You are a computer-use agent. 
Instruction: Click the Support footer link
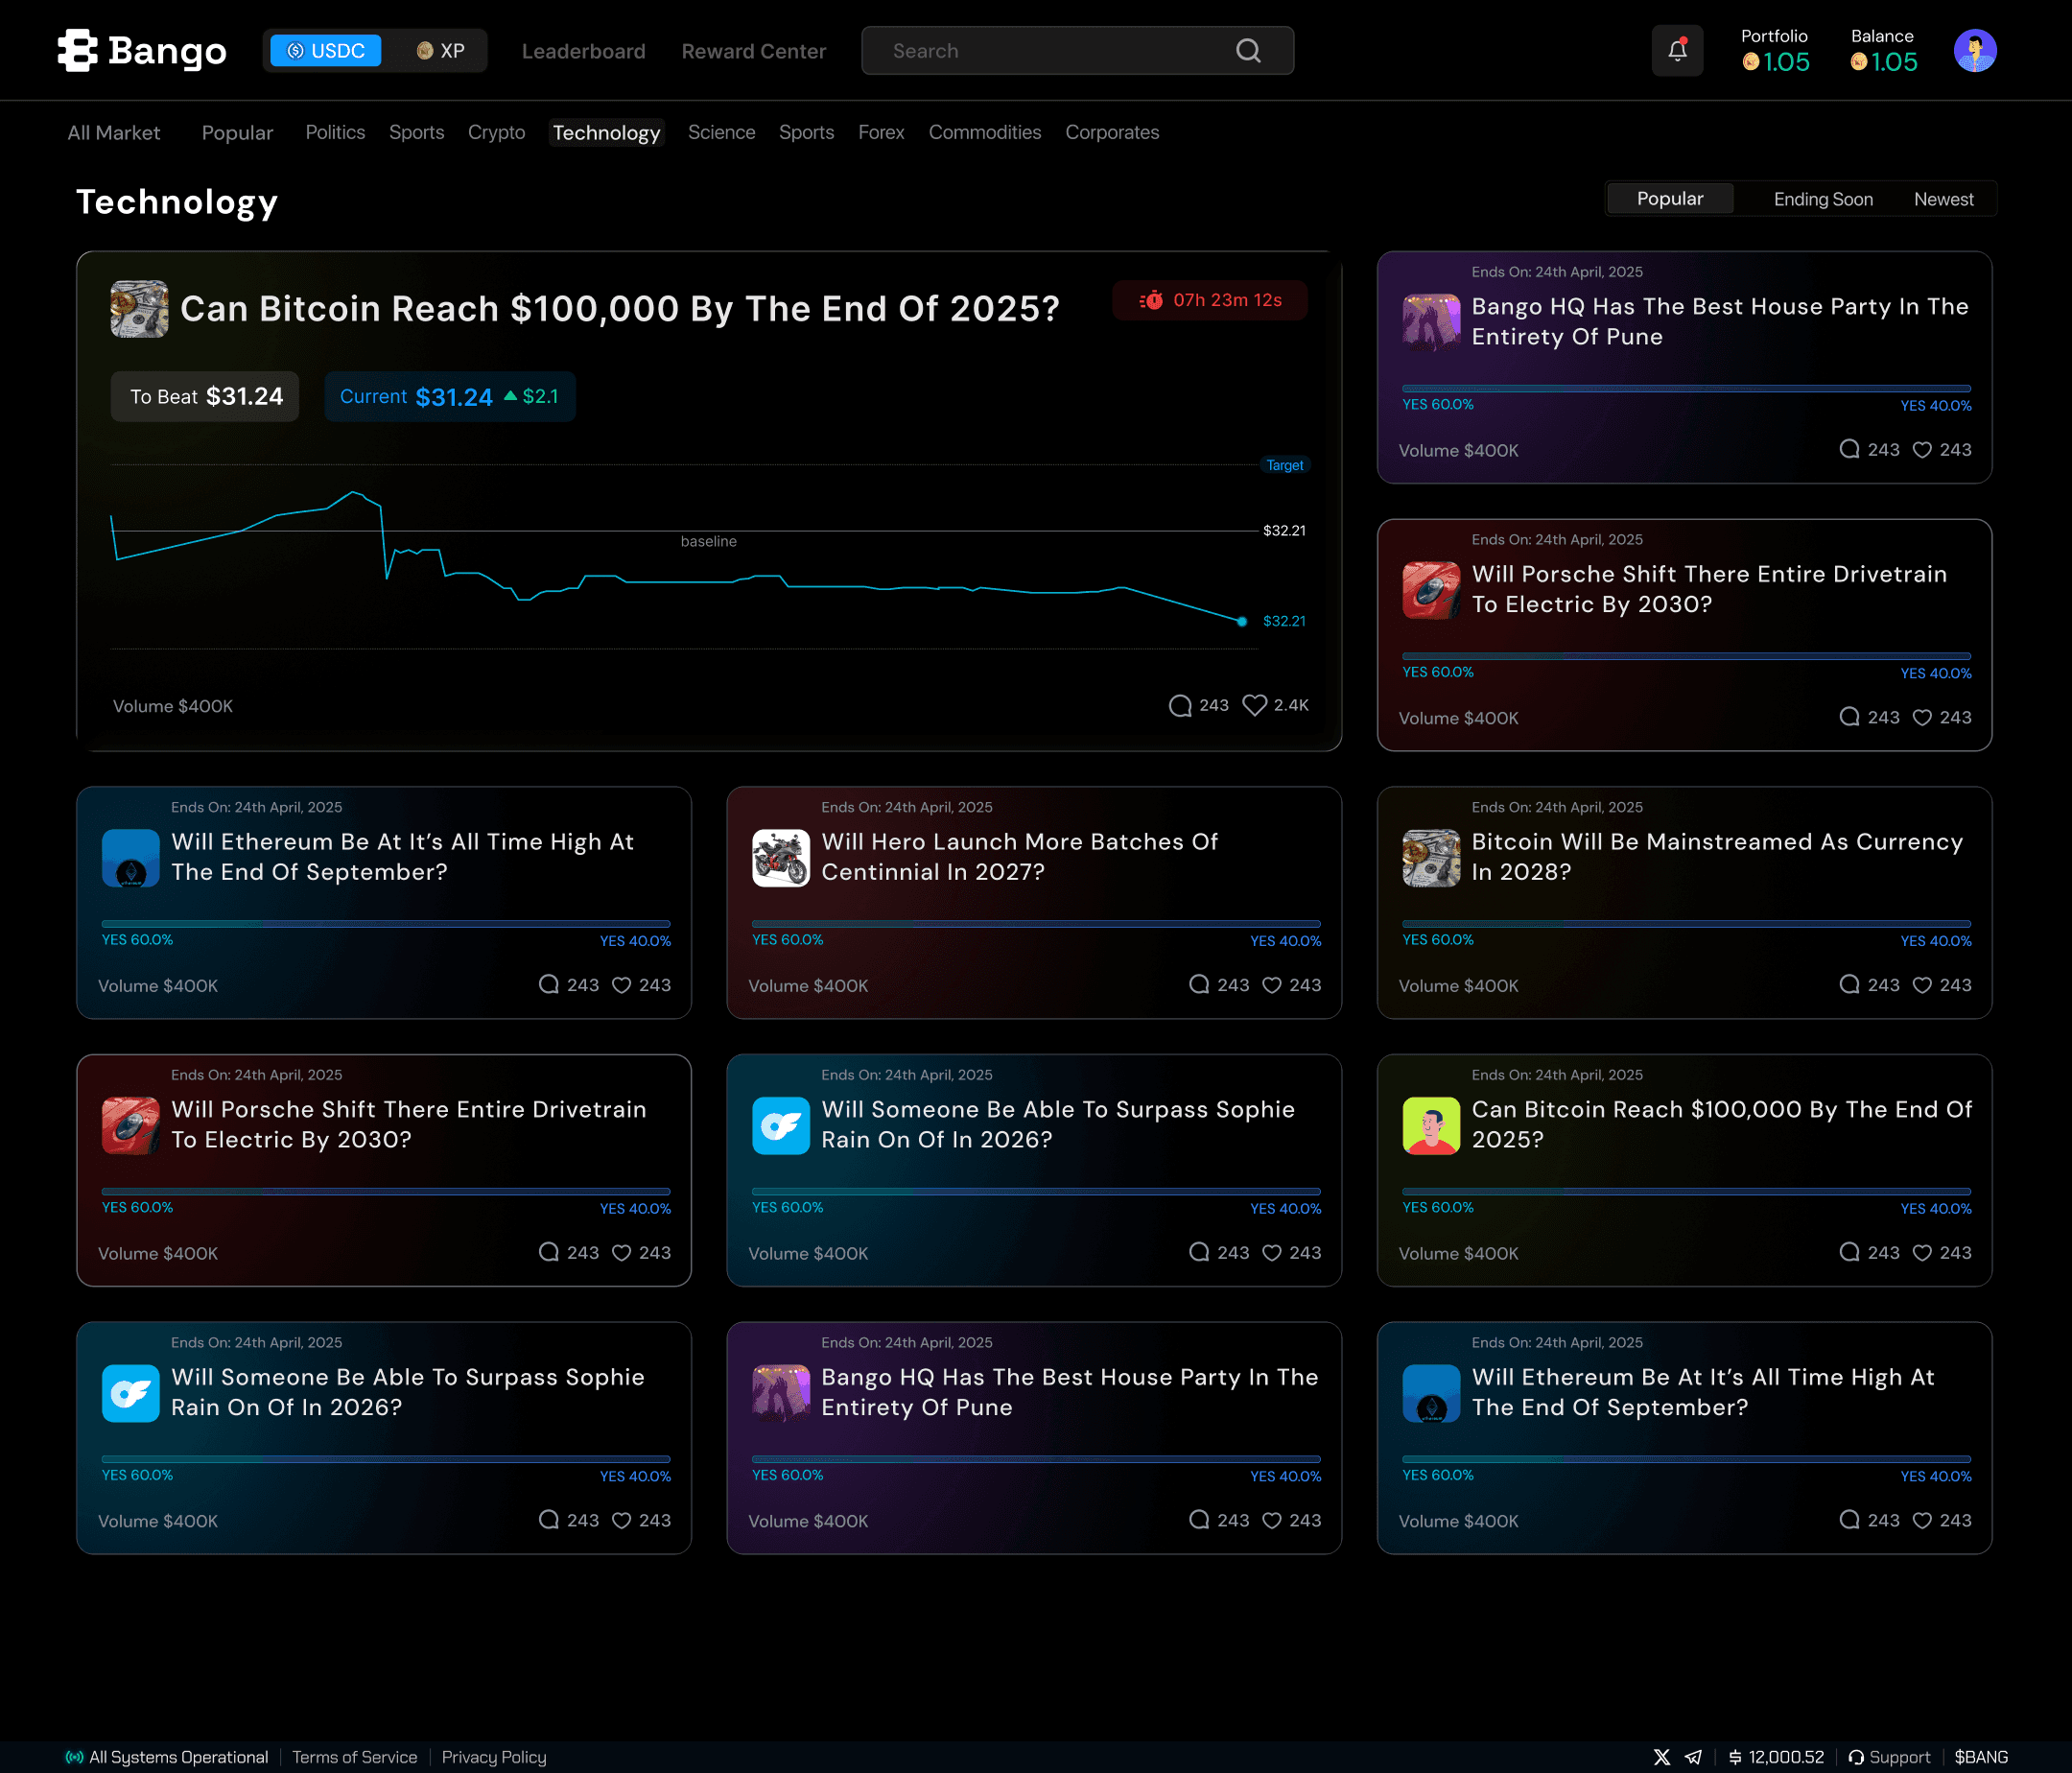[x=1889, y=1757]
